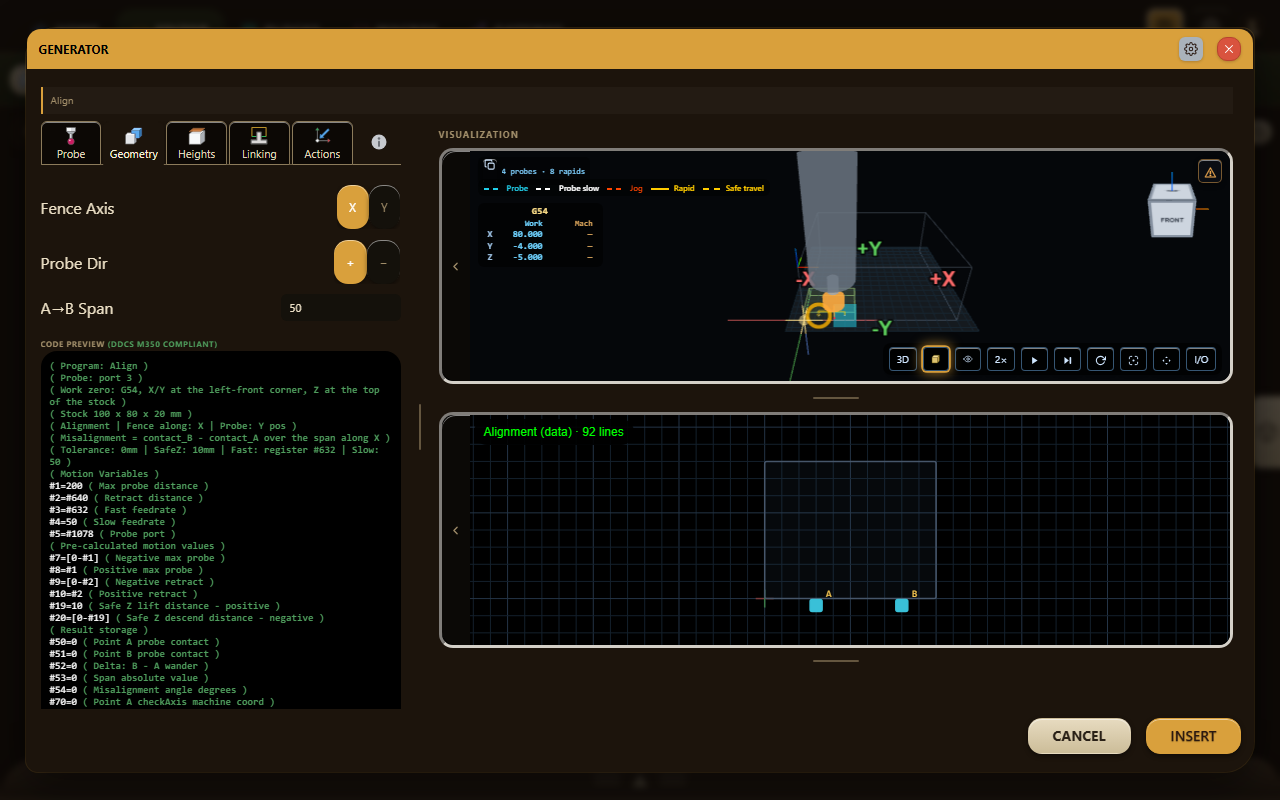Play the toolpath simulation
The width and height of the screenshot is (1280, 800).
[1034, 359]
